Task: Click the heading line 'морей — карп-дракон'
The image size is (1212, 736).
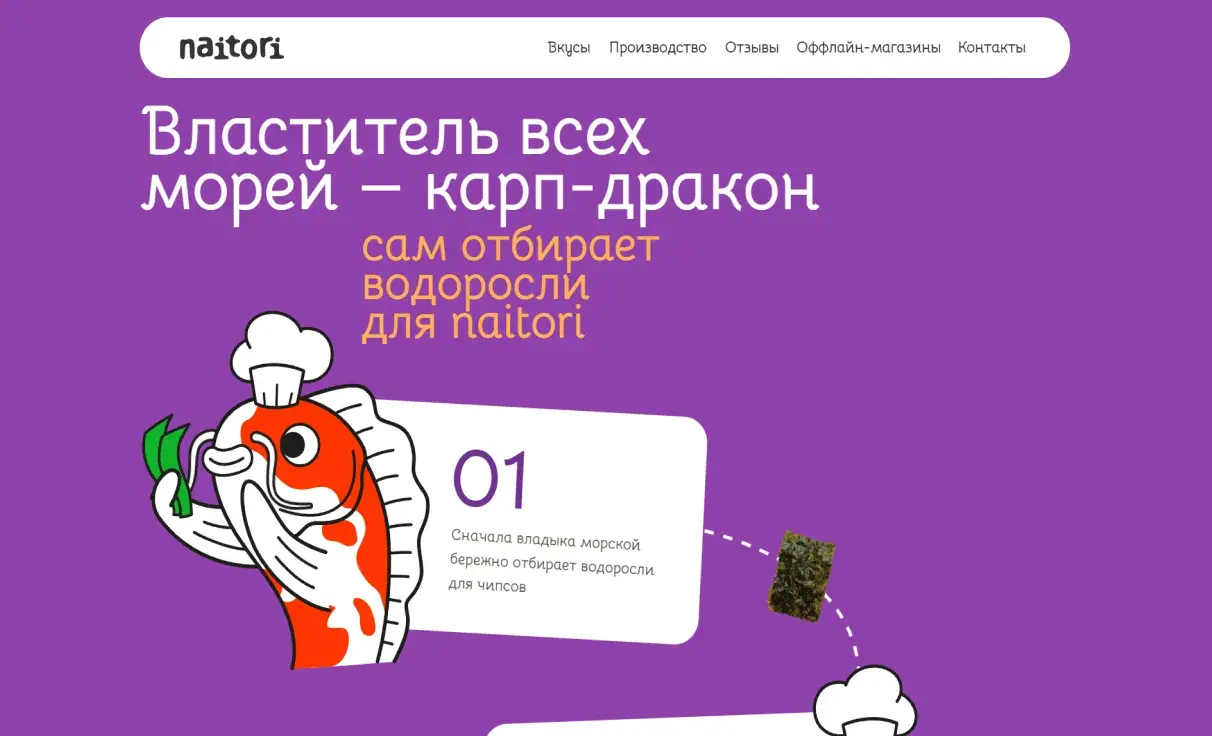Action: point(481,190)
